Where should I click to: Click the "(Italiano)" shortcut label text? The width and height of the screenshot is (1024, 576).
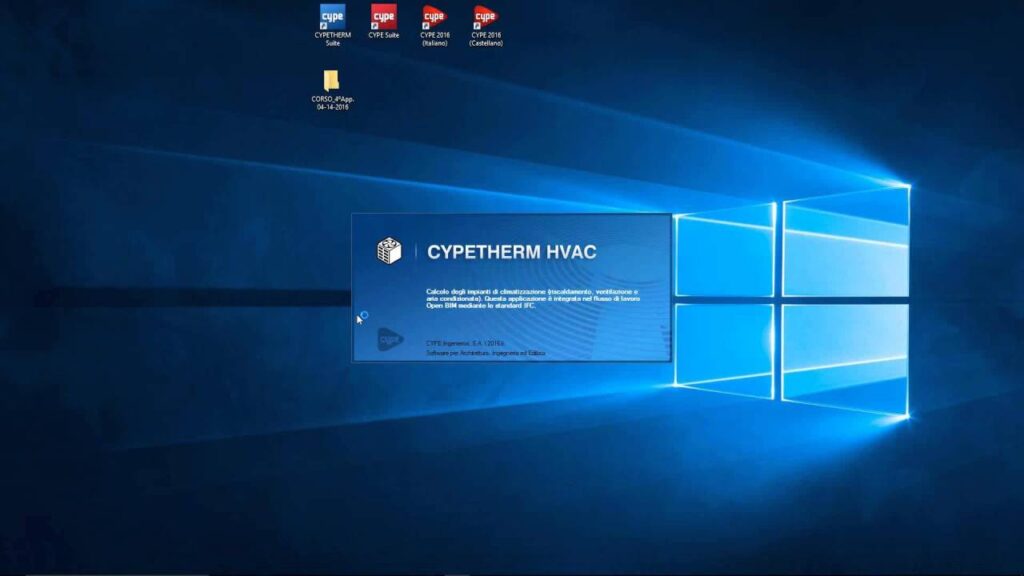(434, 43)
